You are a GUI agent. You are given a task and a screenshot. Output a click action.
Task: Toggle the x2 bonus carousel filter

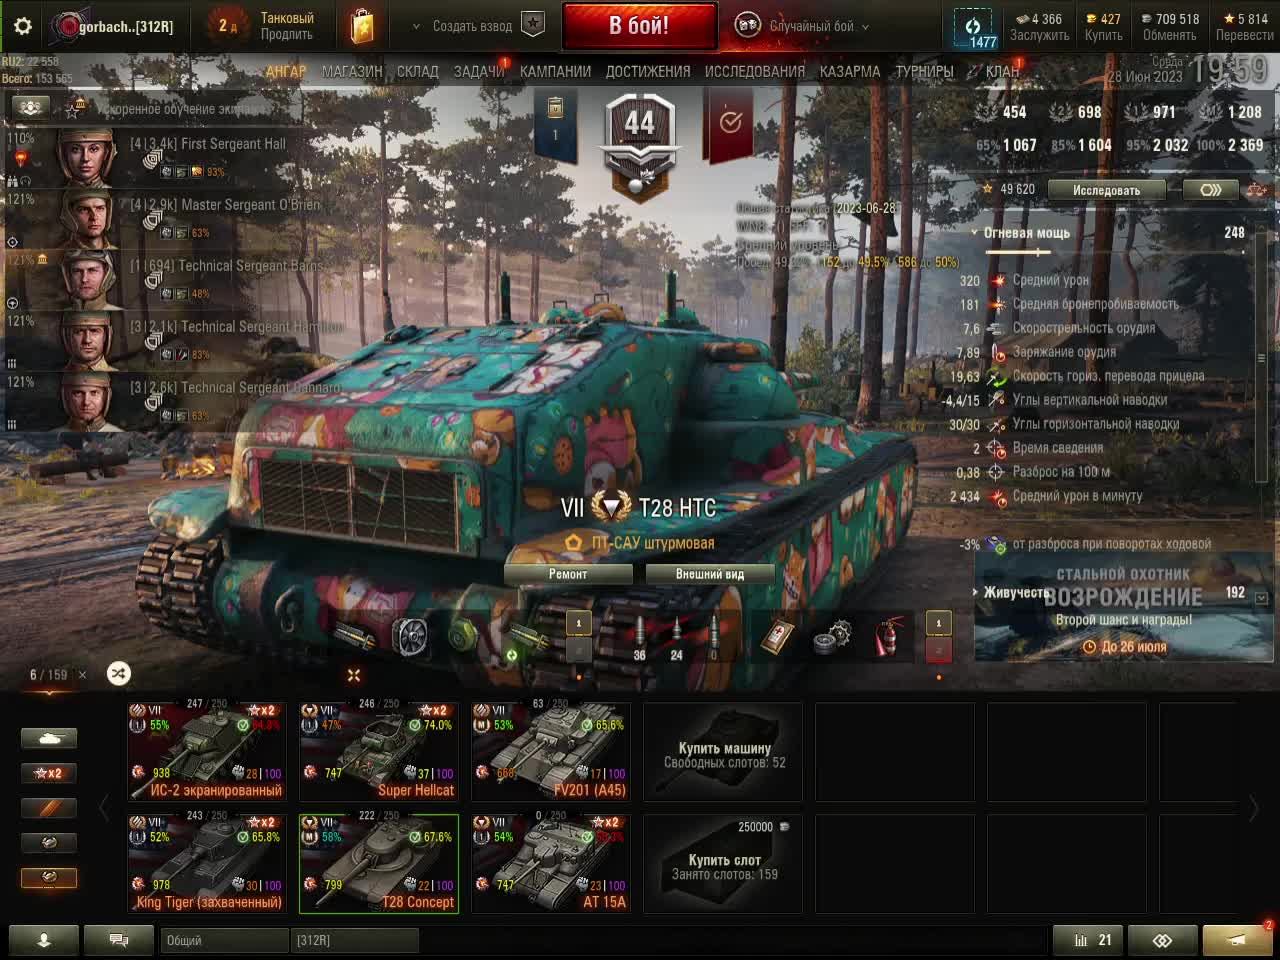pos(49,773)
